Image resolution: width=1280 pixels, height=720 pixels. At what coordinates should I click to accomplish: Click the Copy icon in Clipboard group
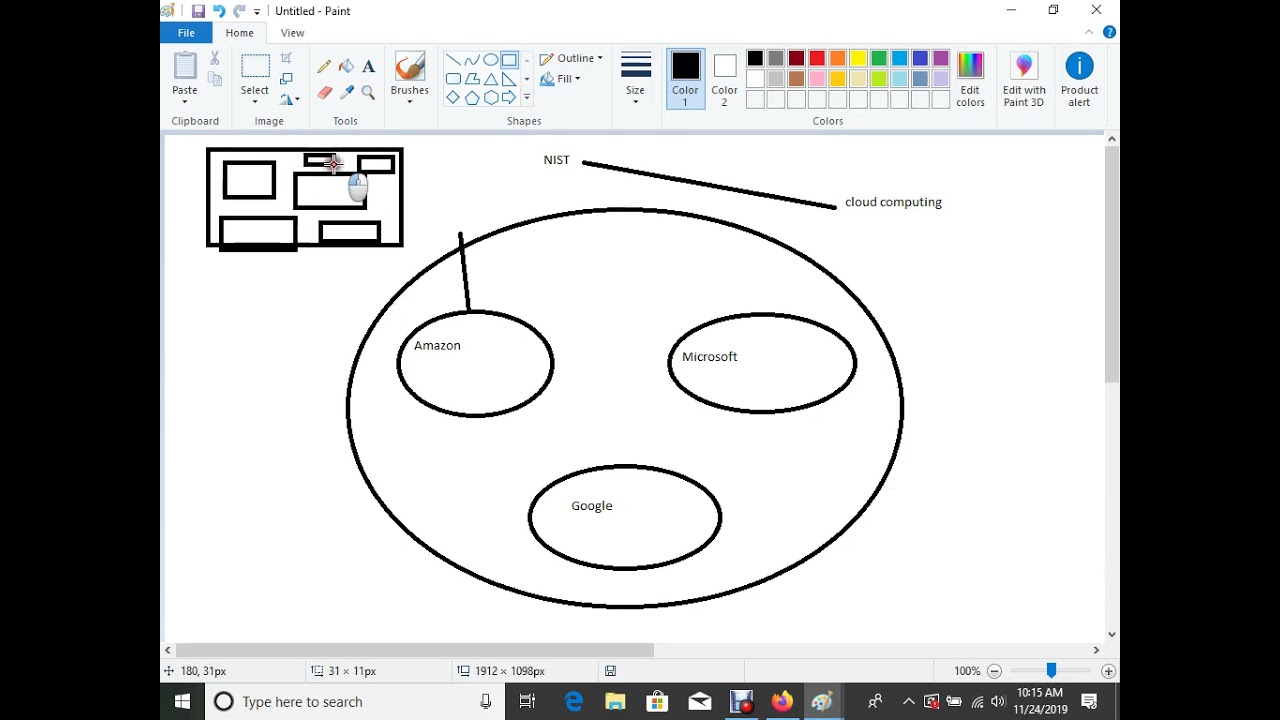click(x=214, y=79)
